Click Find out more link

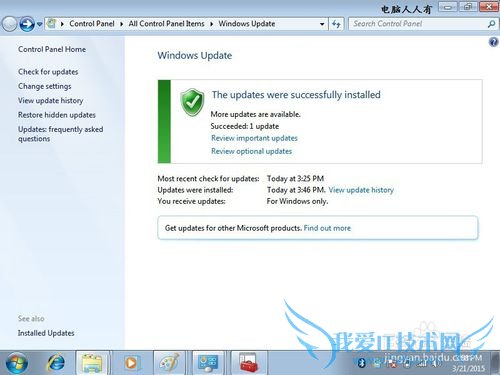327,228
